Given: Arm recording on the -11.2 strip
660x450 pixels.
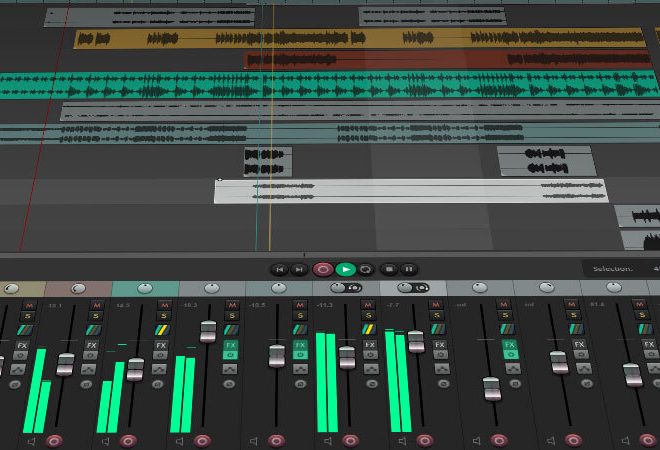Looking at the screenshot, I should pos(350,440).
